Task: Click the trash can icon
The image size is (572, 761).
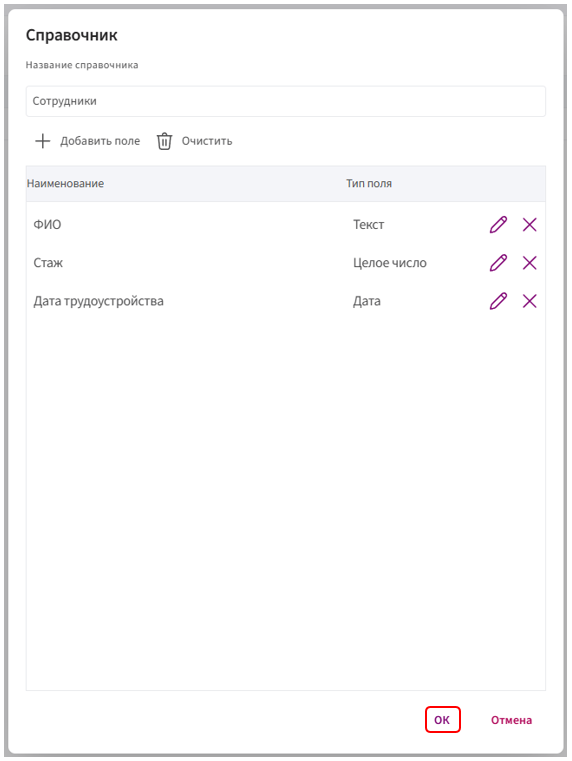Action: click(164, 141)
